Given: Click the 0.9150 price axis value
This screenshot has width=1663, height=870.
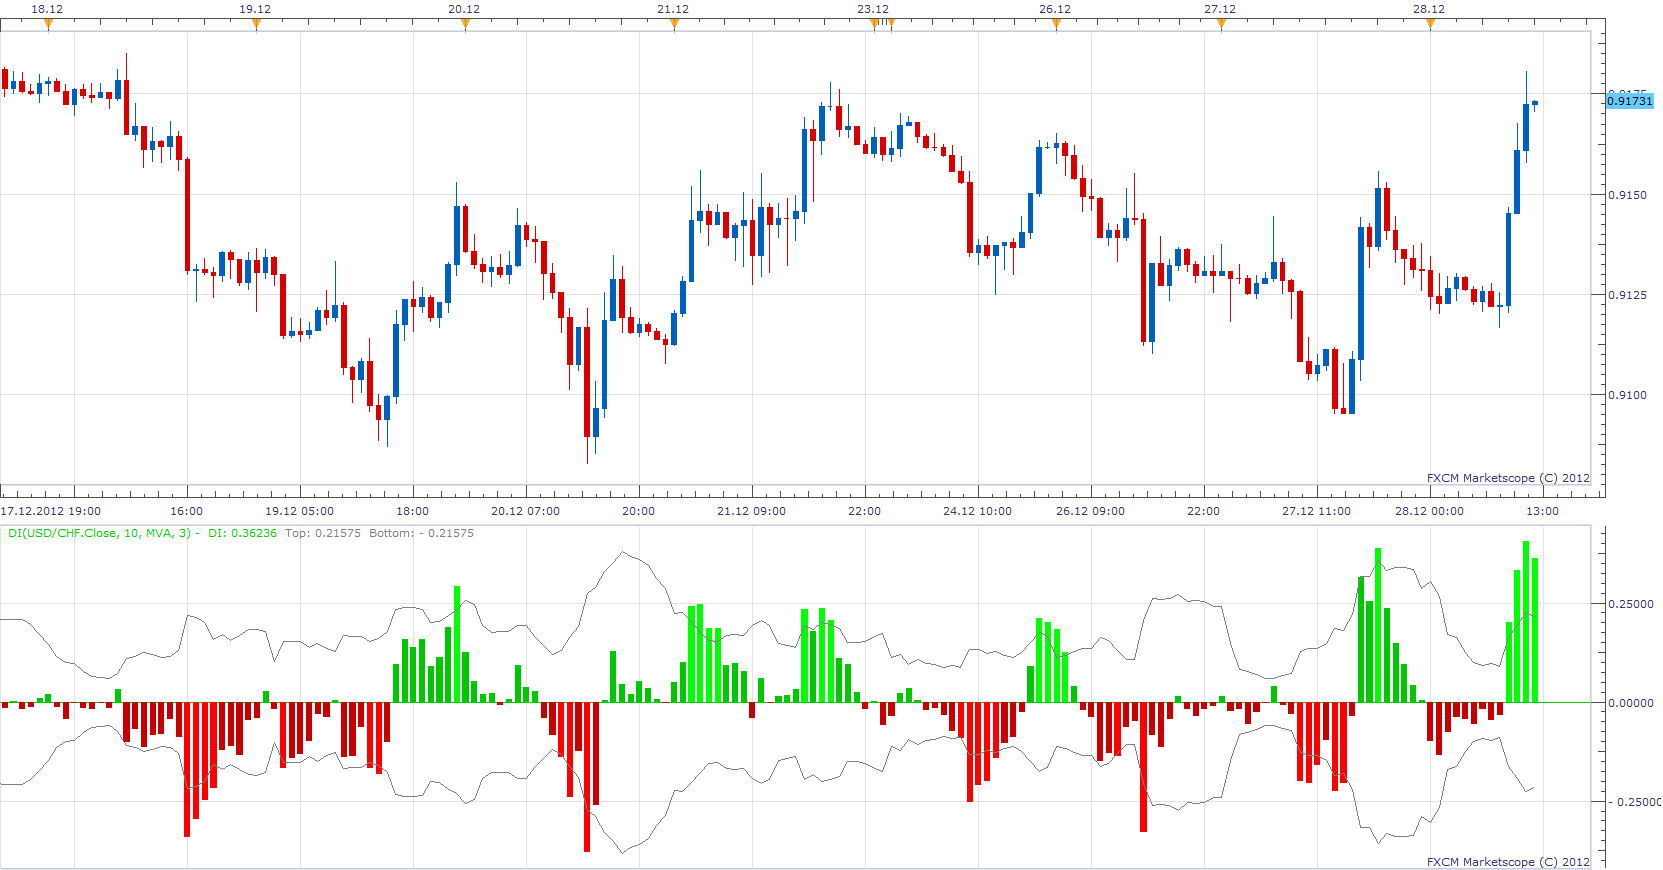Looking at the screenshot, I should pos(1627,195).
